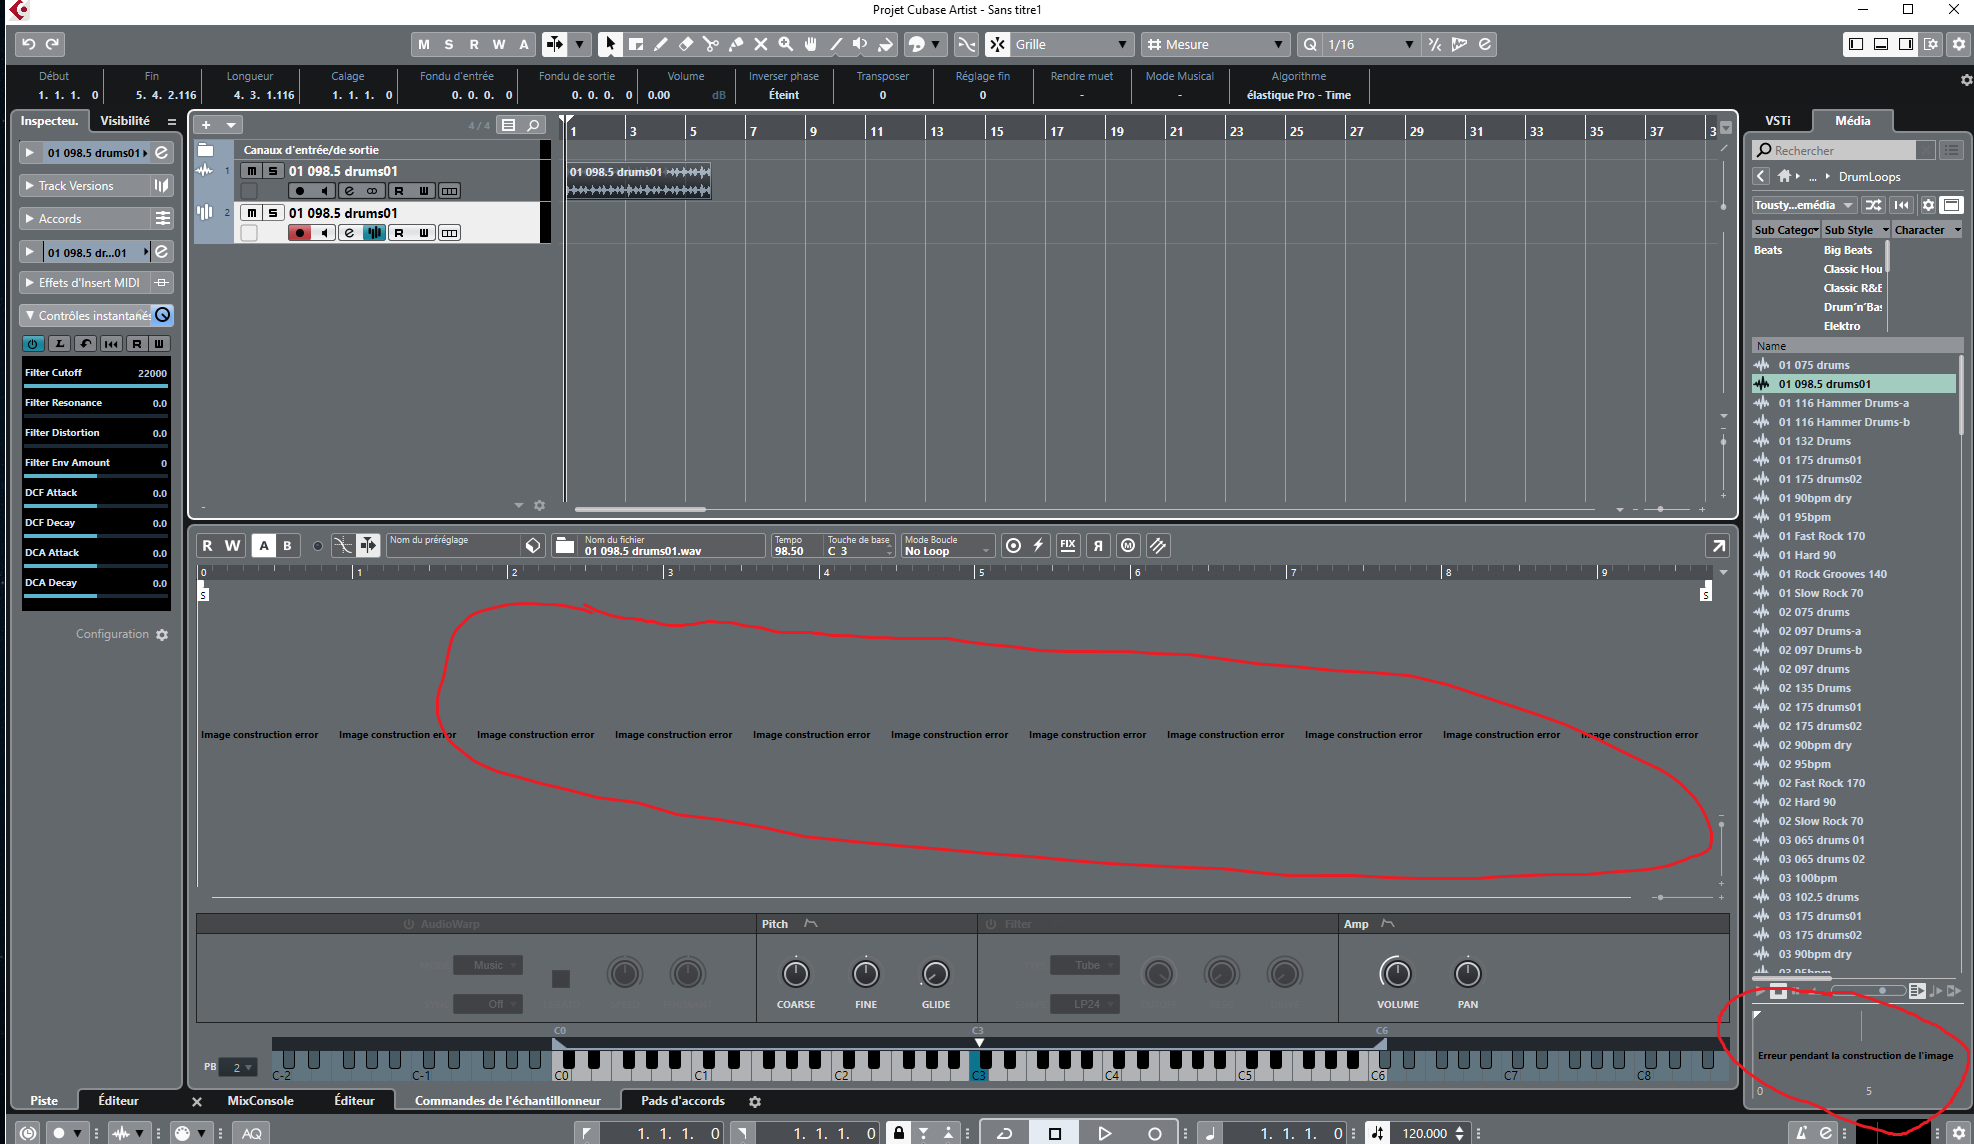The image size is (1974, 1144).
Task: Select Big Beats sub style filter
Action: click(1847, 250)
